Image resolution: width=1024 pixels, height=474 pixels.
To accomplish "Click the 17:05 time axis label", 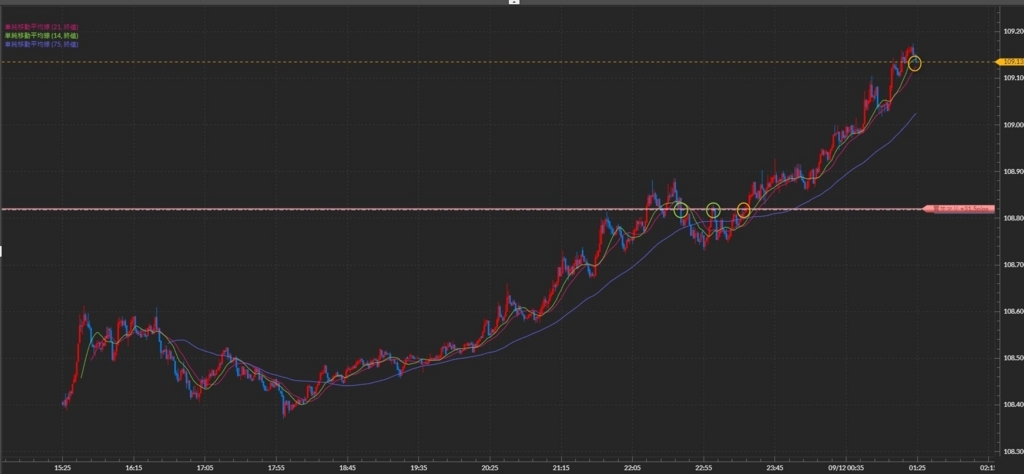I will [x=205, y=467].
